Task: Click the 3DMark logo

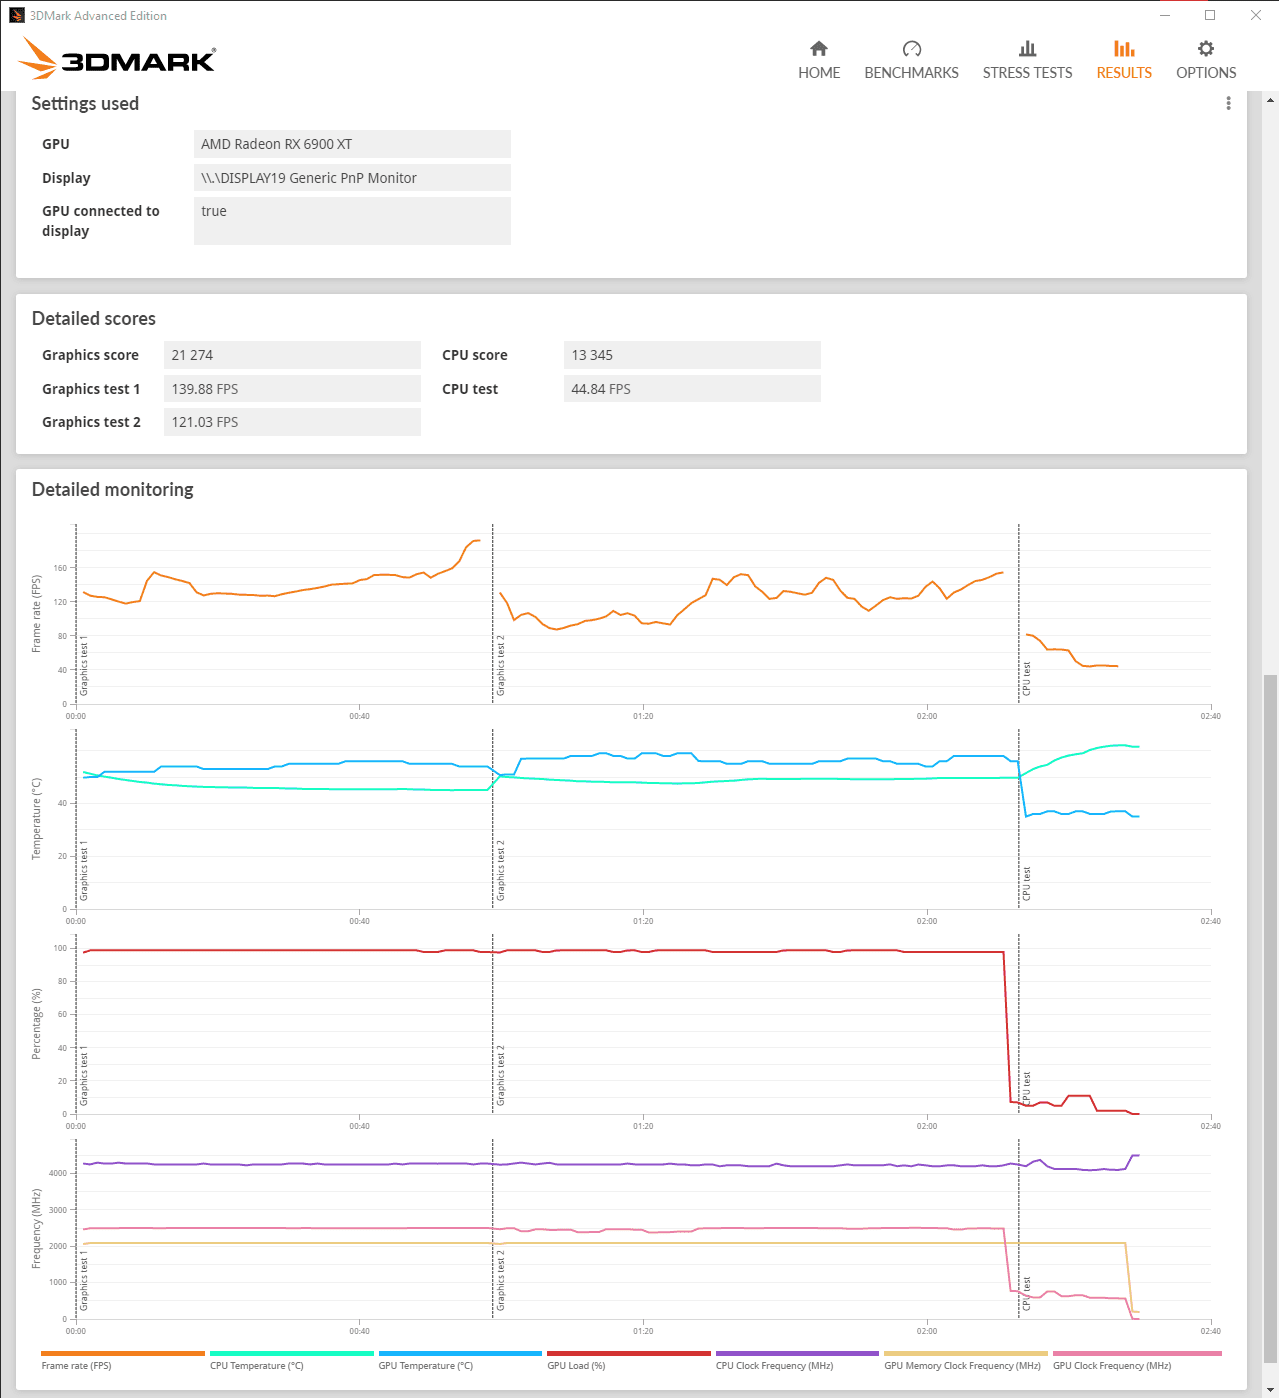Action: coord(117,59)
